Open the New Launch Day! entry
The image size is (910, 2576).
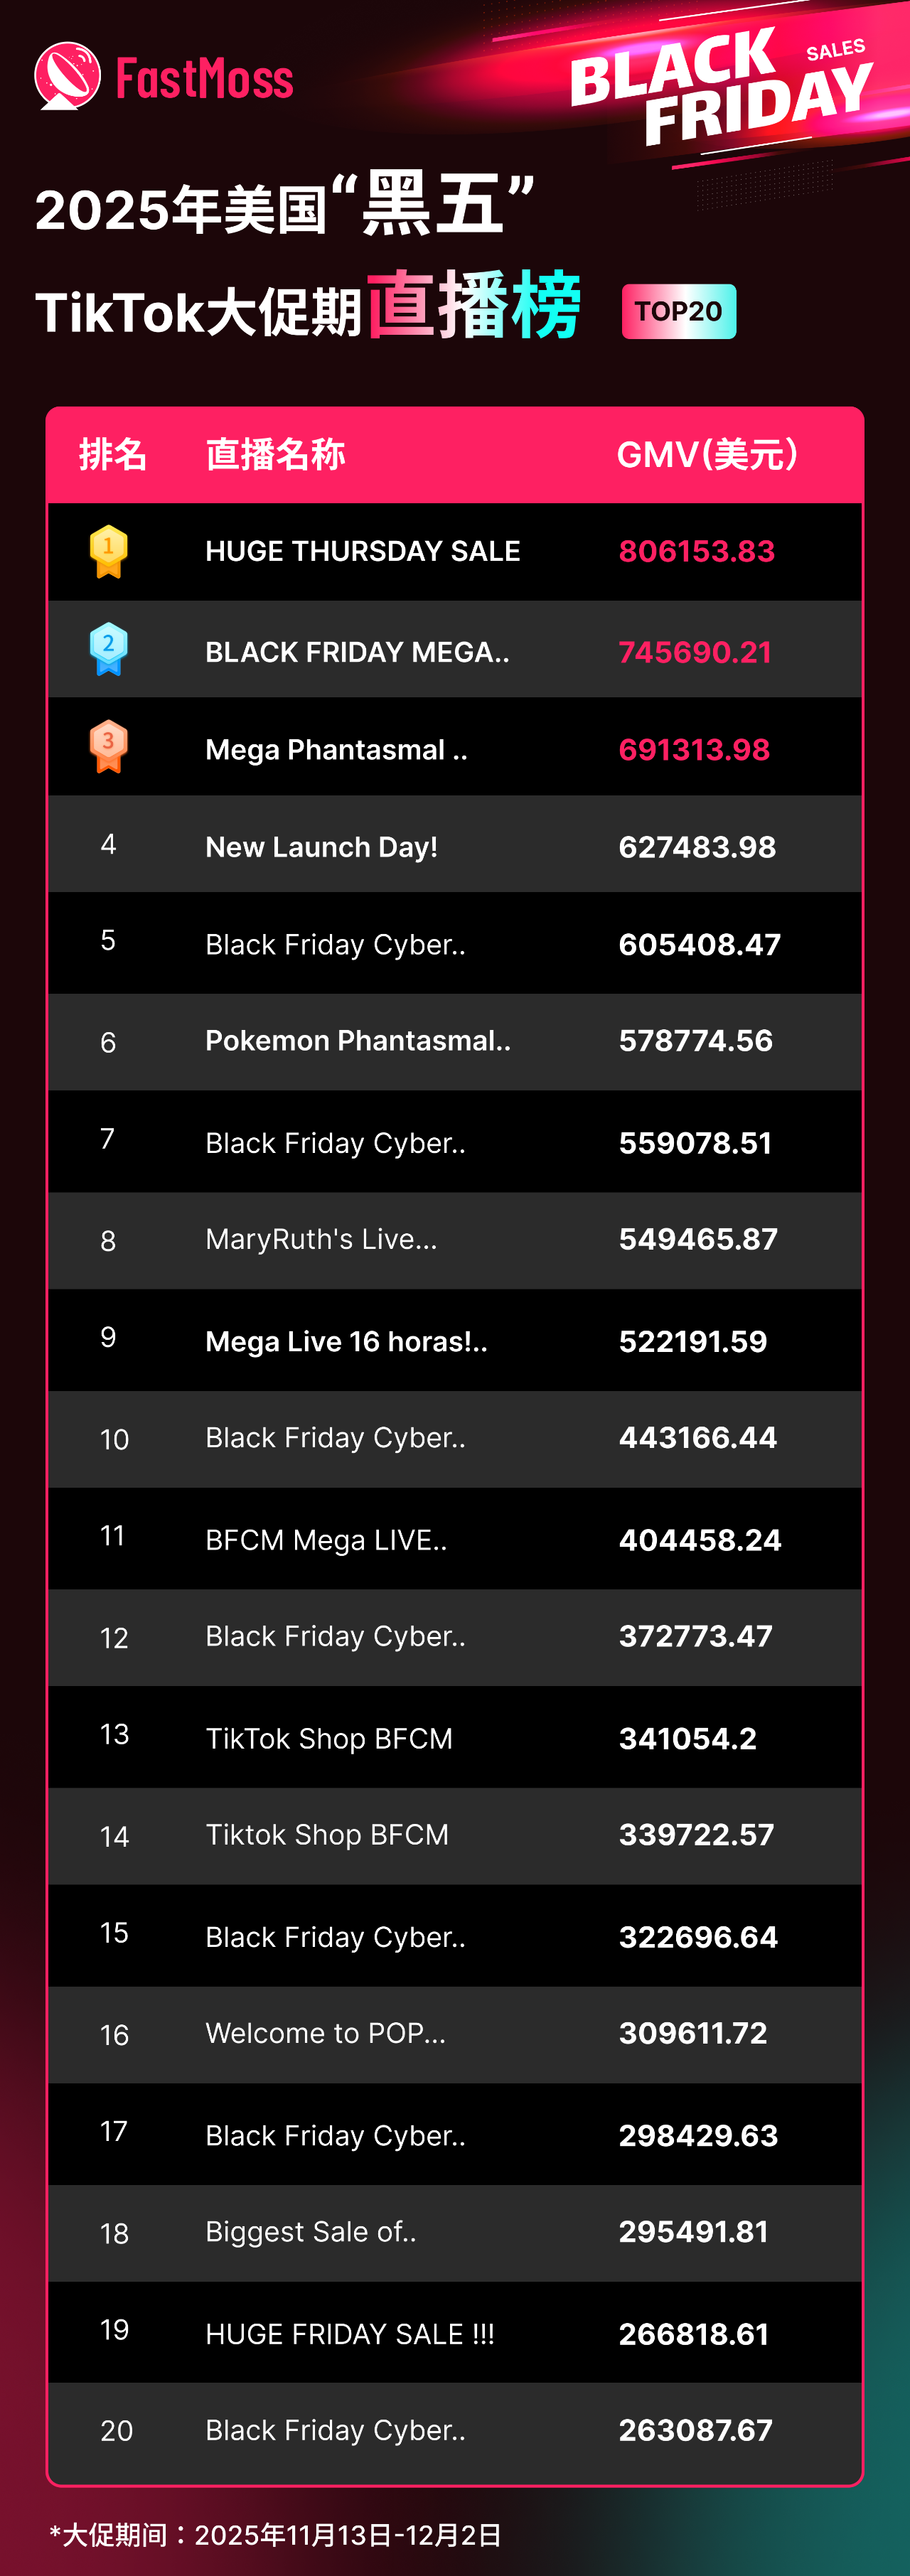(x=321, y=847)
